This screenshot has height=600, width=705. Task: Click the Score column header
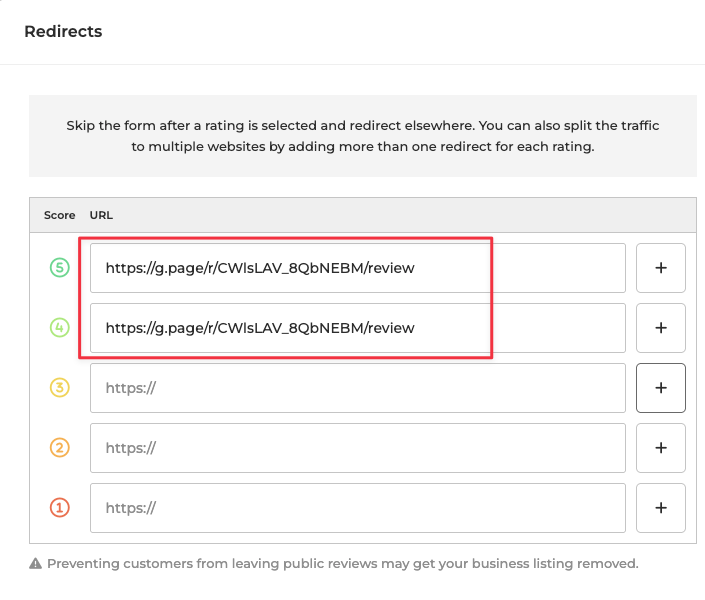(59, 215)
